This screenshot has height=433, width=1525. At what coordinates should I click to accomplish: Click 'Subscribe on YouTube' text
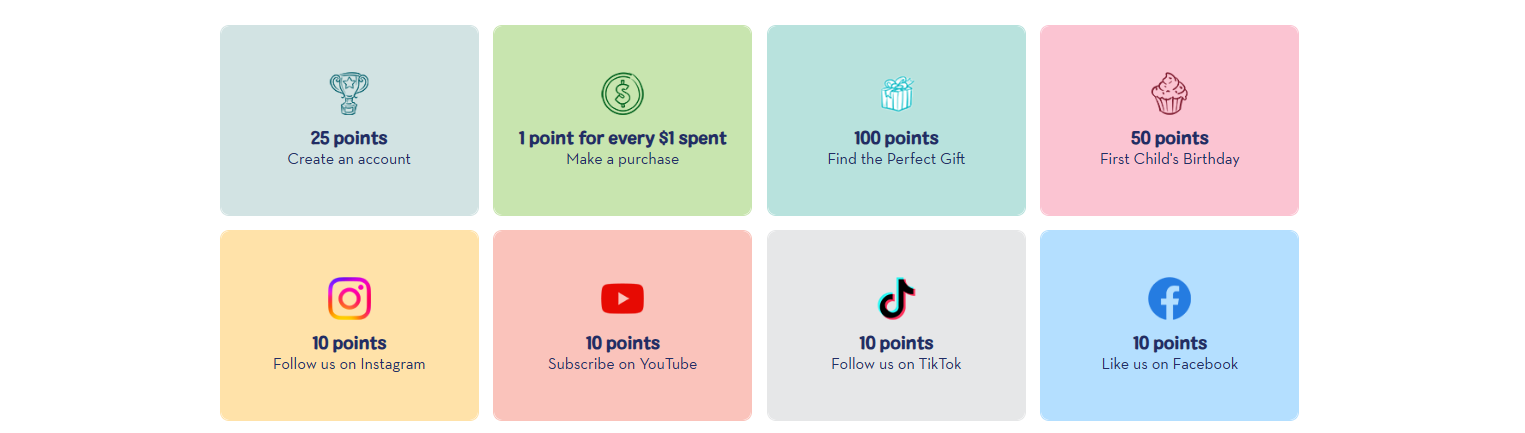pyautogui.click(x=622, y=364)
